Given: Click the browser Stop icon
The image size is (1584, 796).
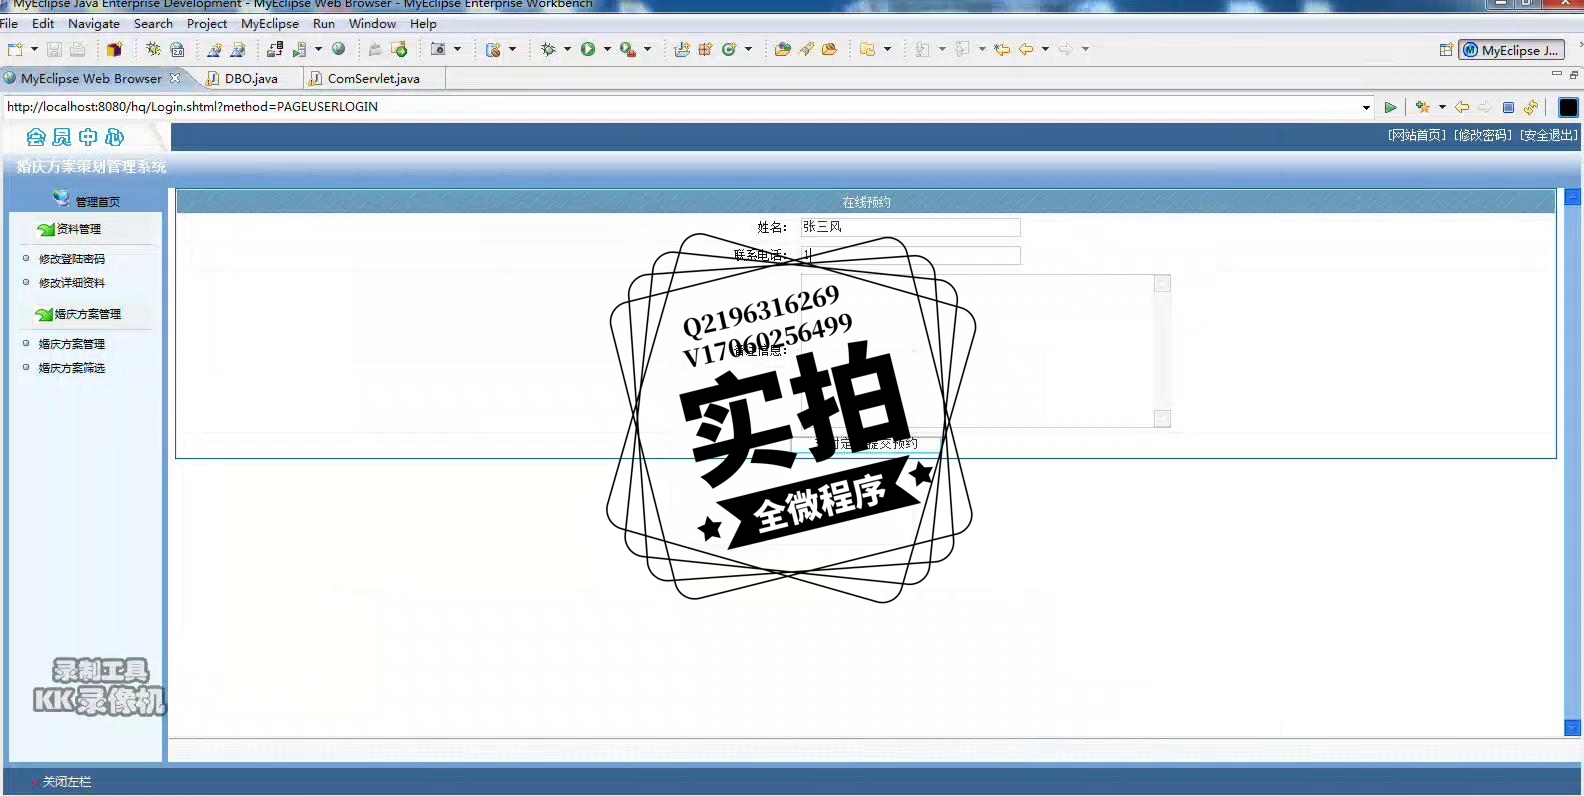Looking at the screenshot, I should [1508, 107].
